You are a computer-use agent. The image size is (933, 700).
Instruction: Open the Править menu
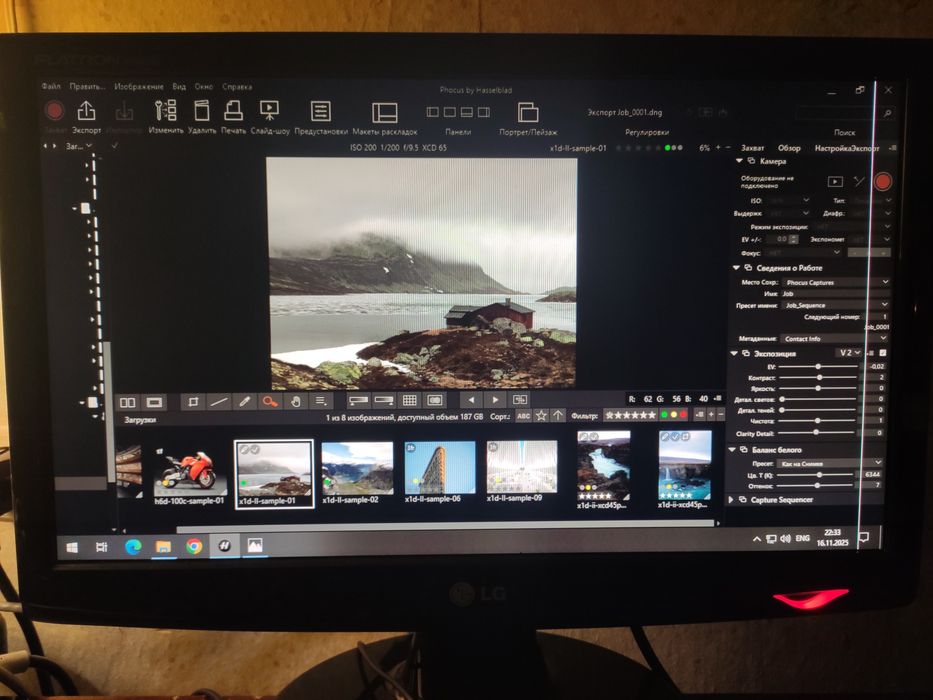[87, 86]
